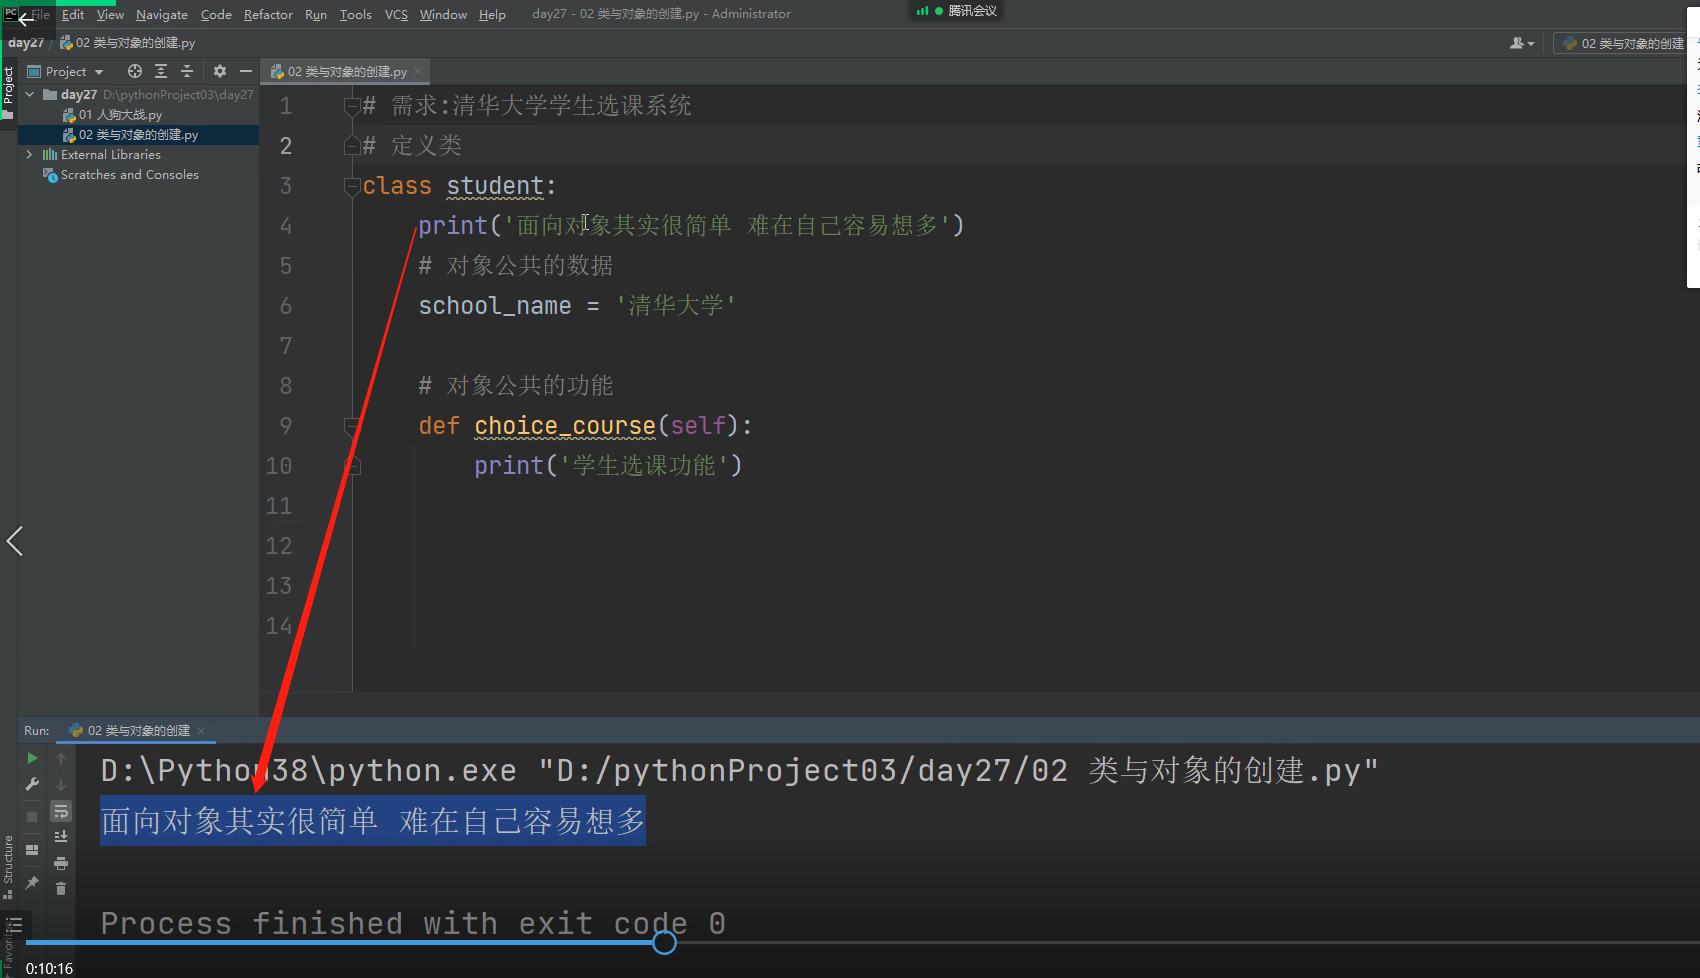Click the wrench icon to modify run configuration
1700x978 pixels.
(32, 784)
